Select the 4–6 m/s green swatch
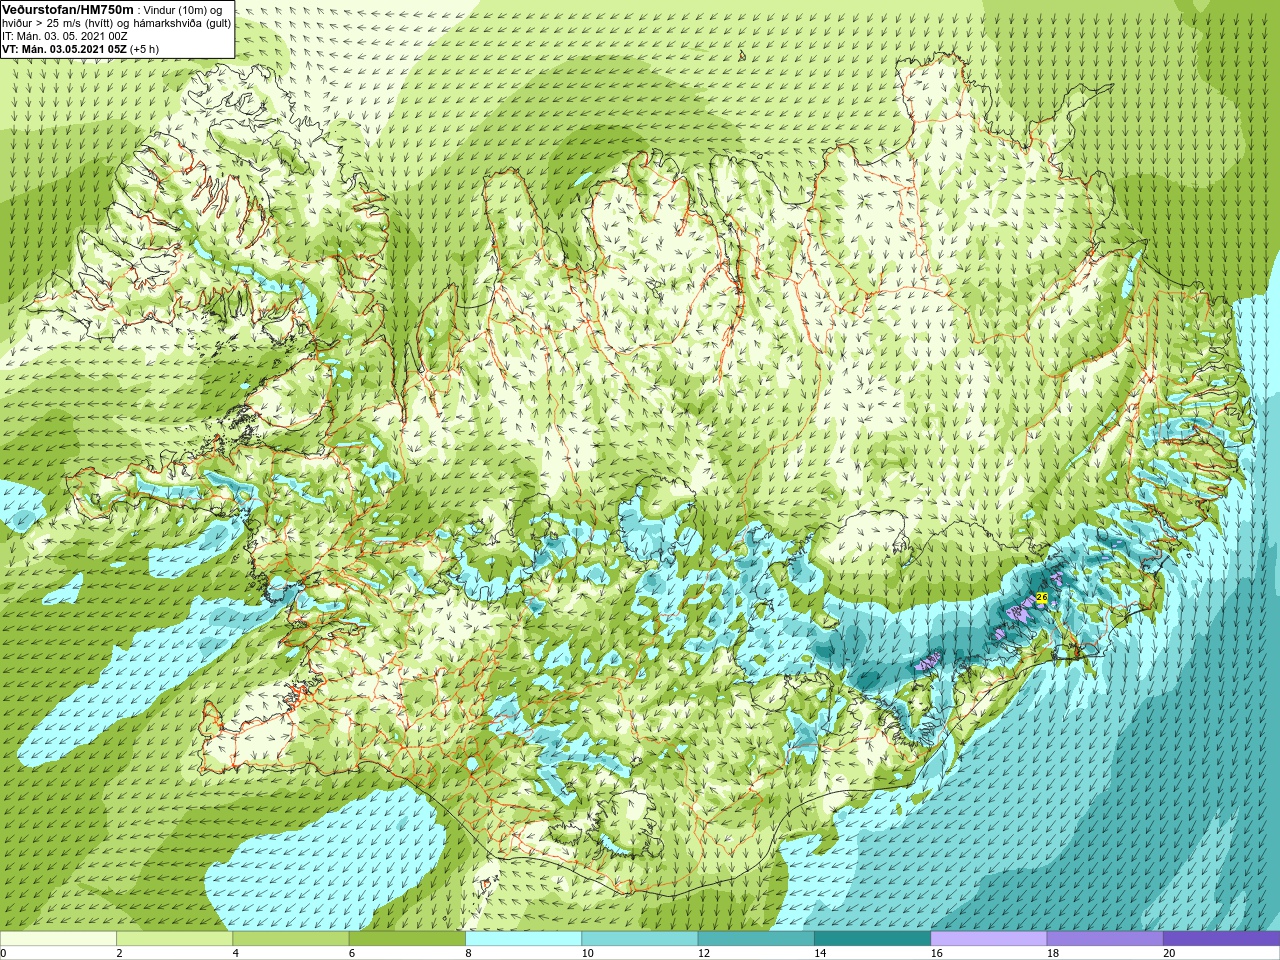This screenshot has width=1280, height=960. coord(290,939)
